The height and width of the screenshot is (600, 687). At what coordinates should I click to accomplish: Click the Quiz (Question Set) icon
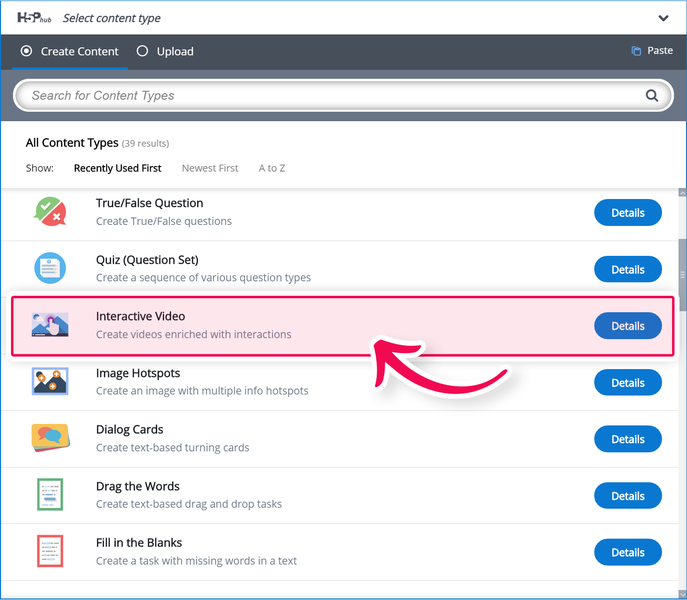(x=50, y=268)
